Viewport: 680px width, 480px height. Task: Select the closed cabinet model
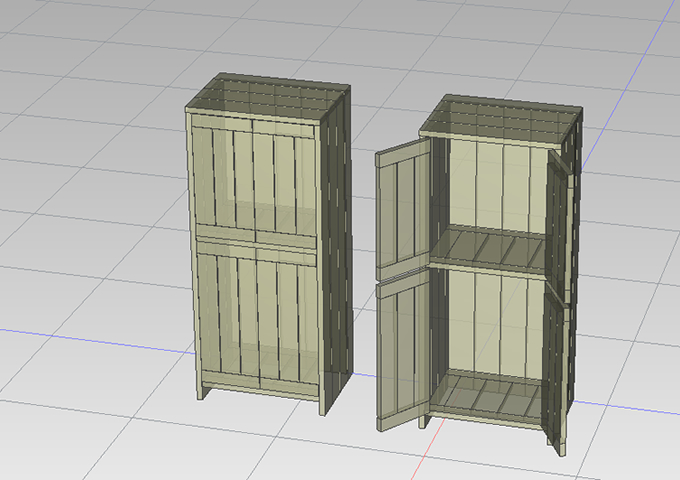(269, 243)
